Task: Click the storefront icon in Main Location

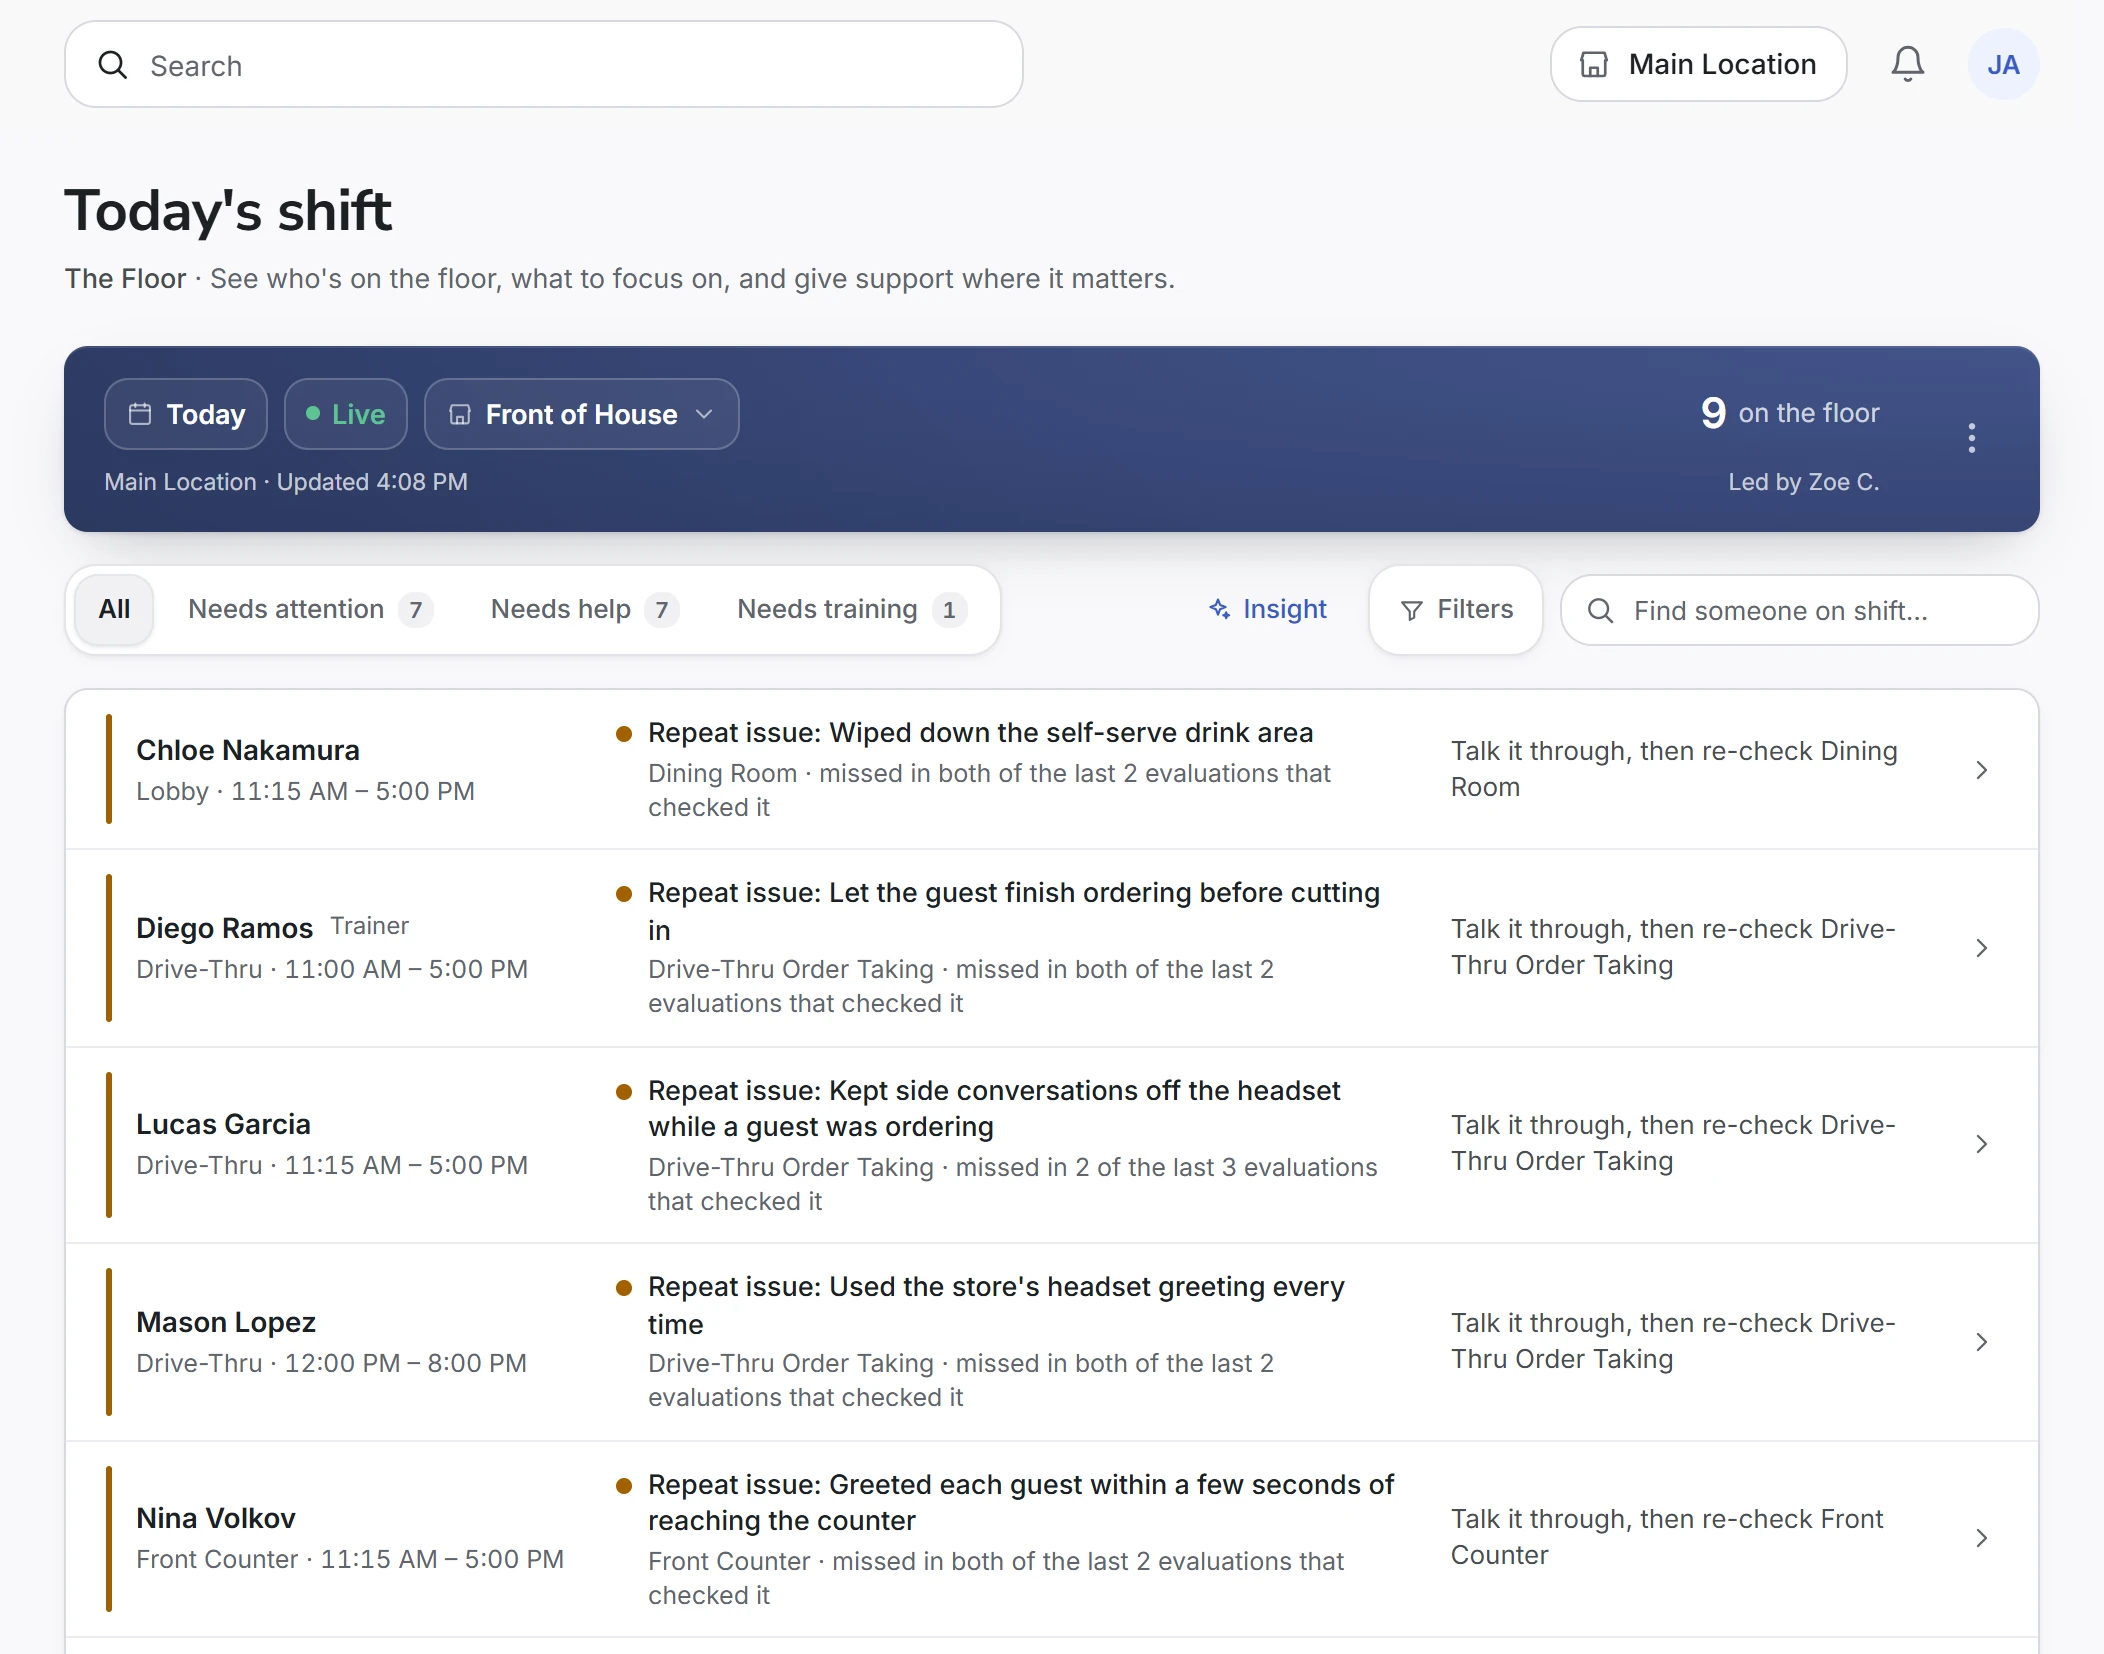Action: pyautogui.click(x=1593, y=64)
